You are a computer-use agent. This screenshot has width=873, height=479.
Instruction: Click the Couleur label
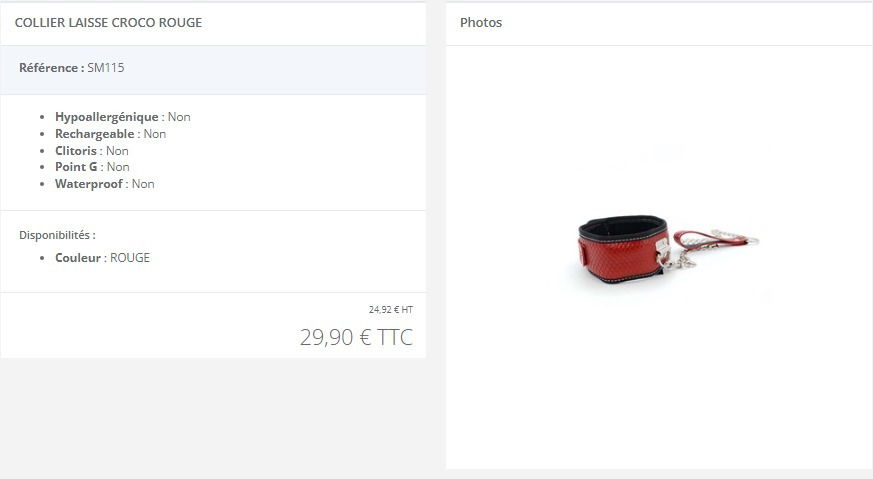point(78,258)
